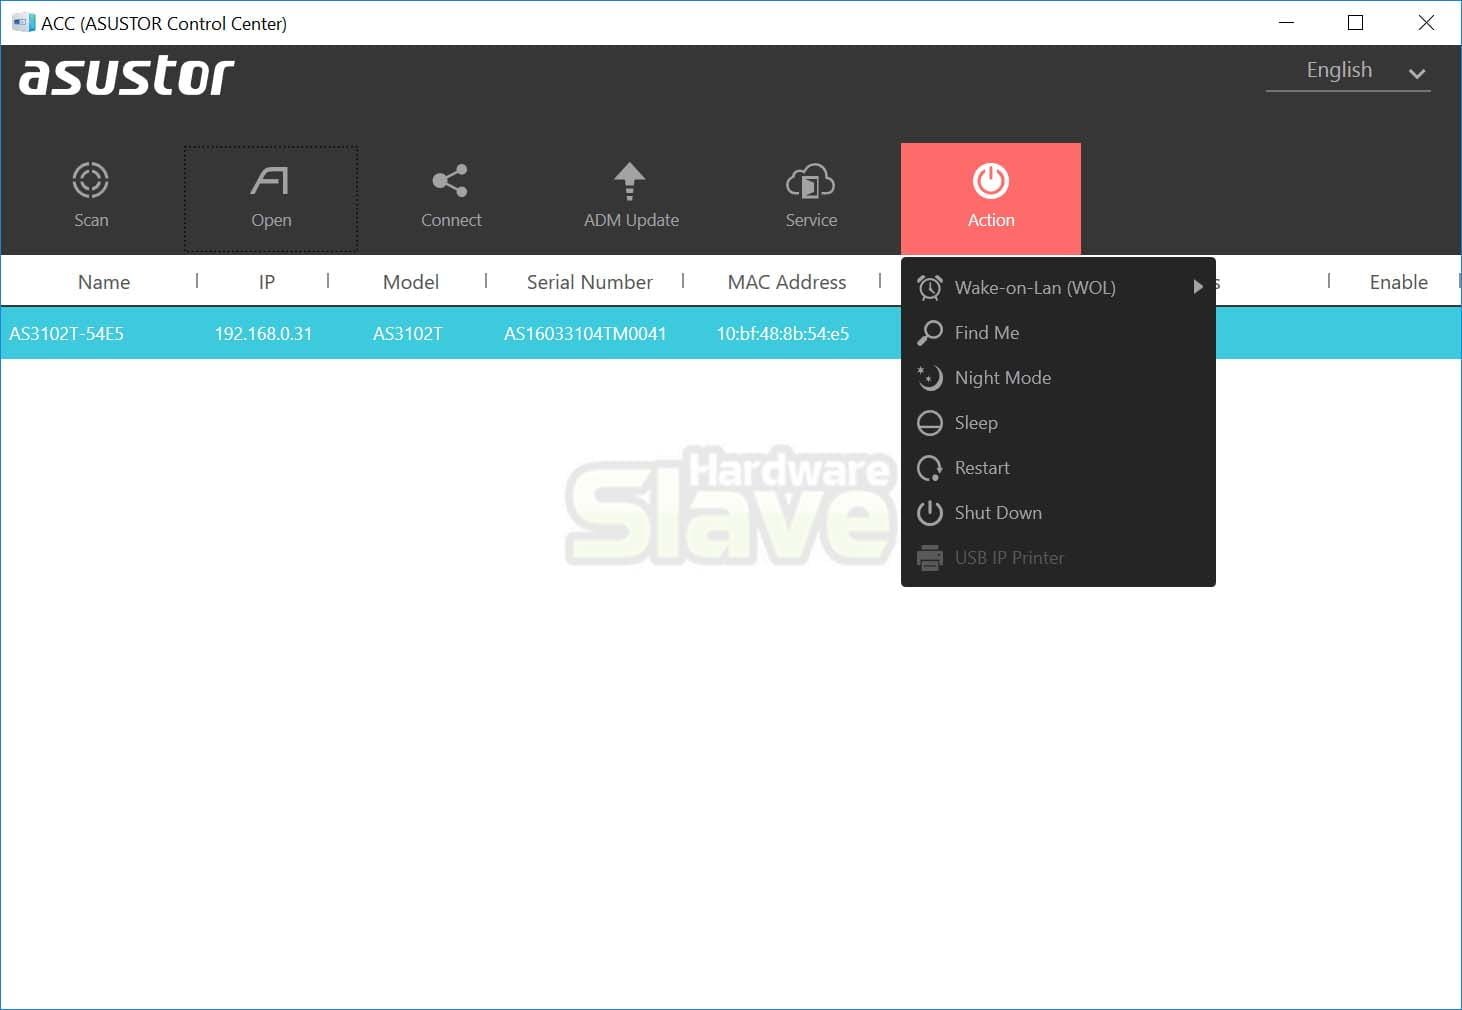Select the AS3102T-54E5 device name
The image size is (1462, 1010).
(x=67, y=334)
